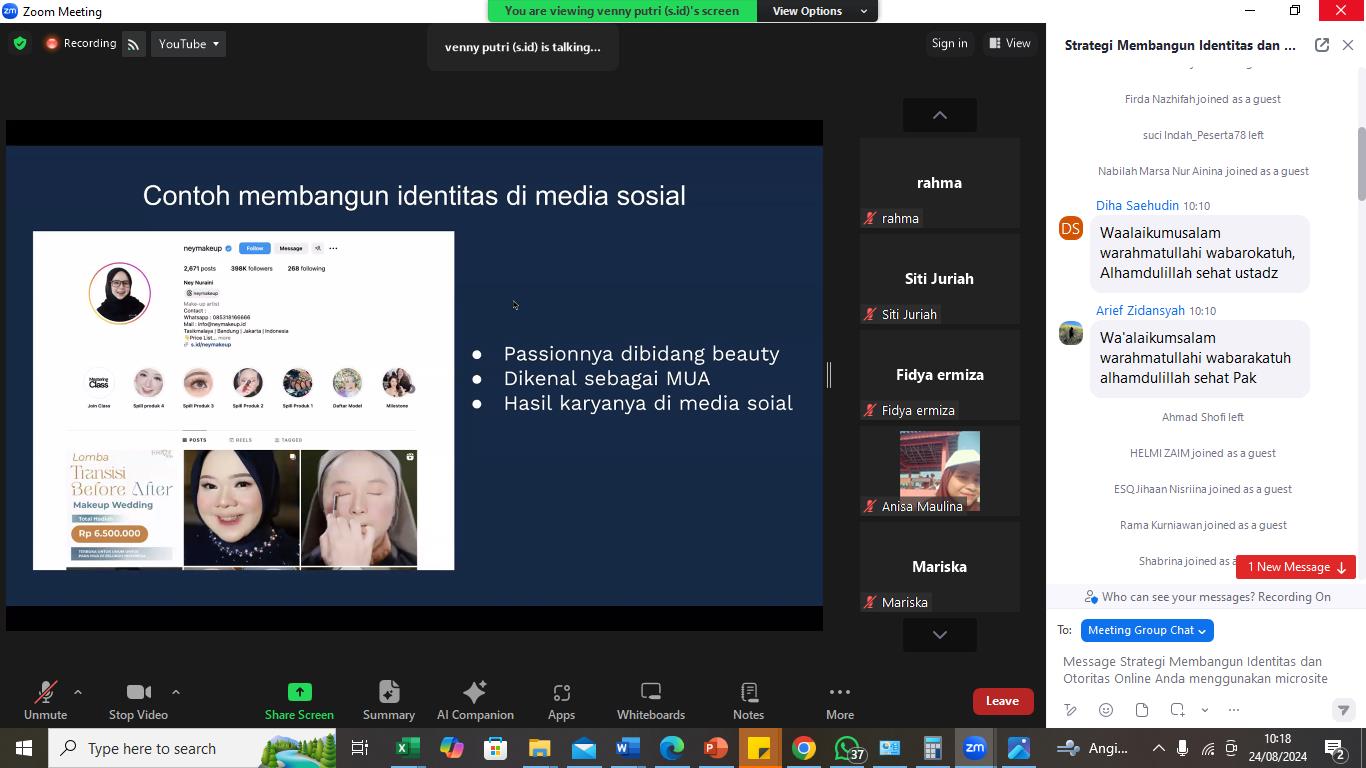Open the Notes tool

[x=748, y=700]
